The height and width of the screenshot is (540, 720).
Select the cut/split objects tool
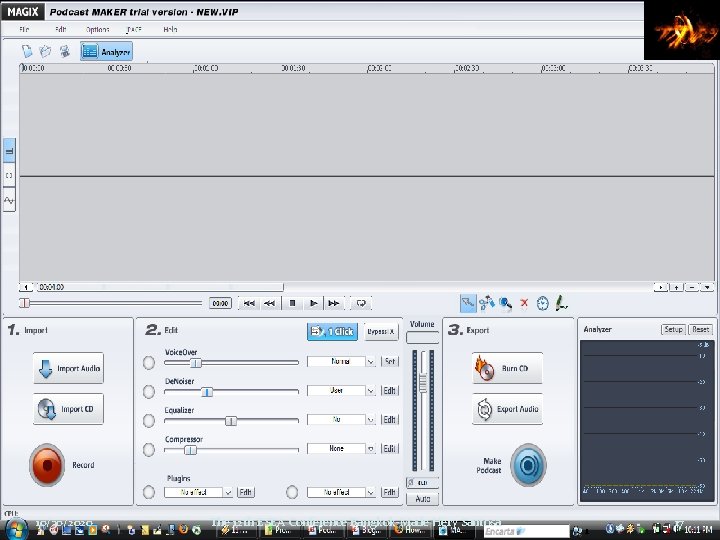[x=487, y=304]
